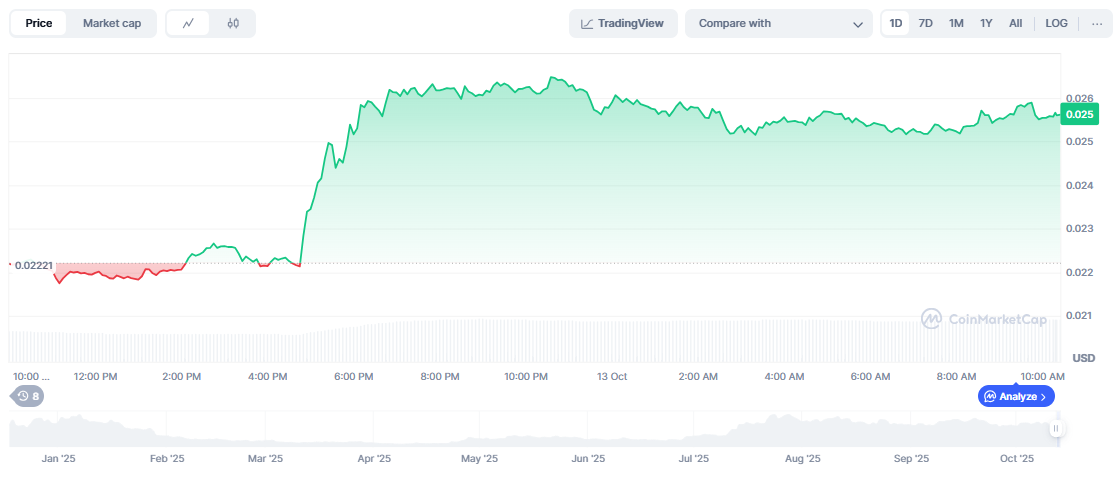Click the 13 Oct axis label
1115x481 pixels.
coord(612,376)
